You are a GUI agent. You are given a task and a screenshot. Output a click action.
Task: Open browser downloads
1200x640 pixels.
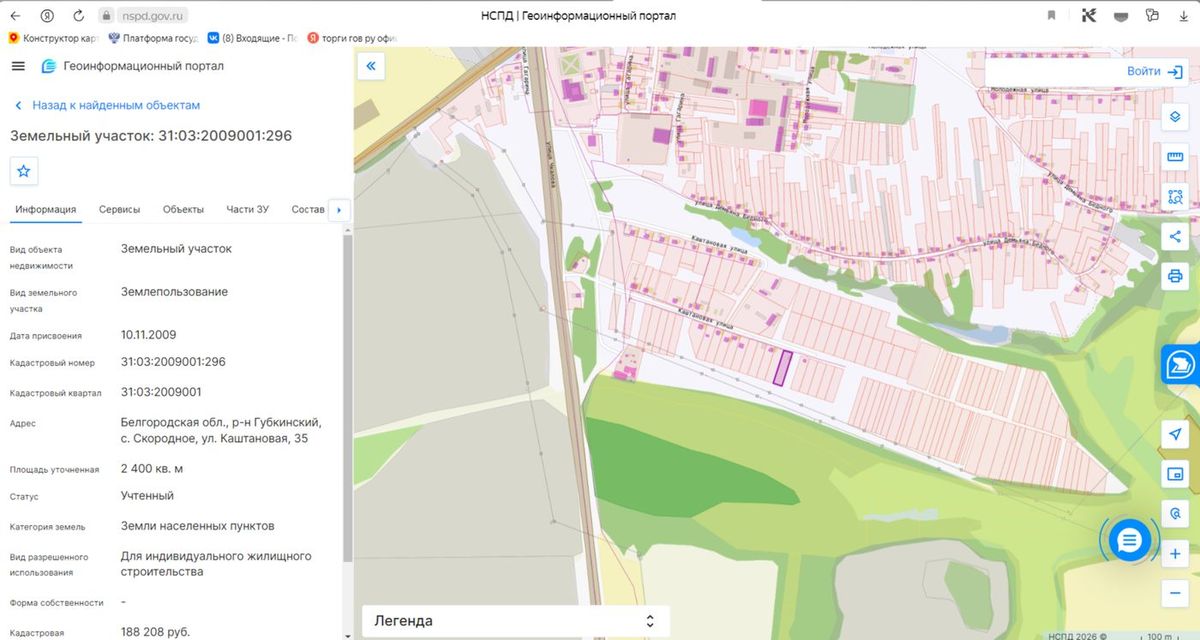tap(1184, 16)
